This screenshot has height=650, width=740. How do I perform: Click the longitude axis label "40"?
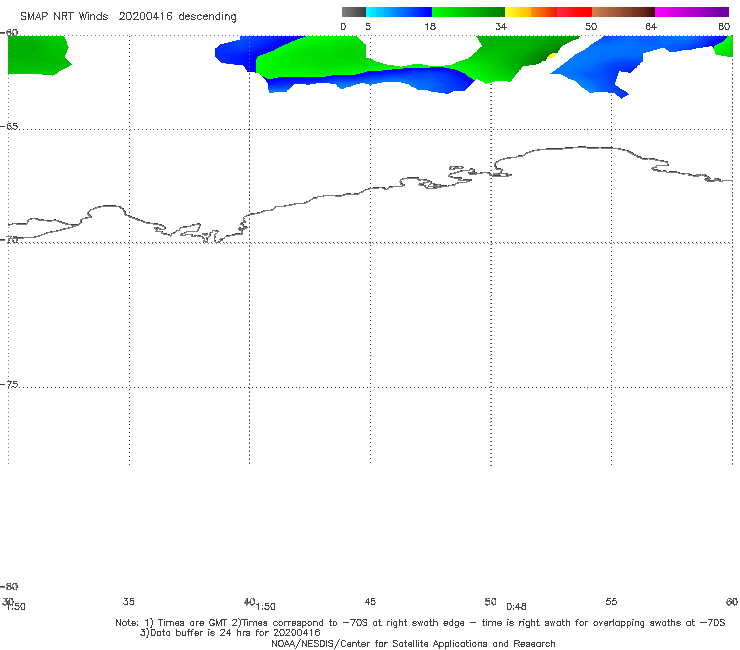pos(249,601)
